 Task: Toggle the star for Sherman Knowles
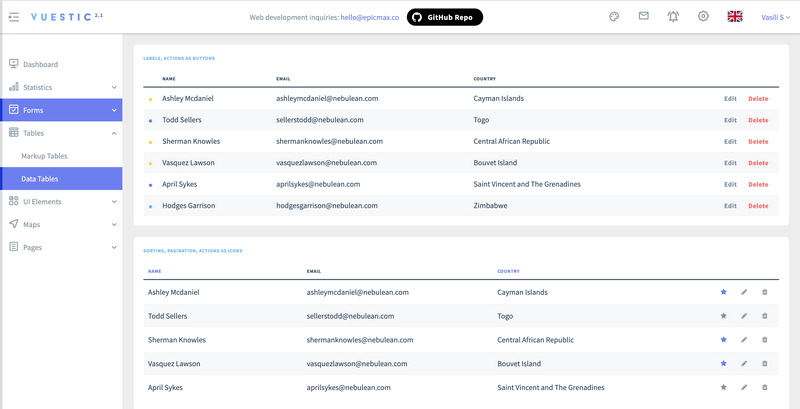(723, 340)
